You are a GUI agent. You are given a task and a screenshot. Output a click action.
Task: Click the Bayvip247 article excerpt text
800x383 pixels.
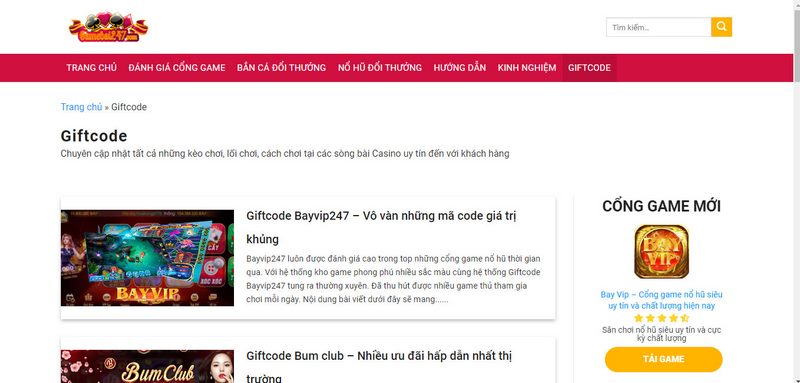[x=393, y=279]
